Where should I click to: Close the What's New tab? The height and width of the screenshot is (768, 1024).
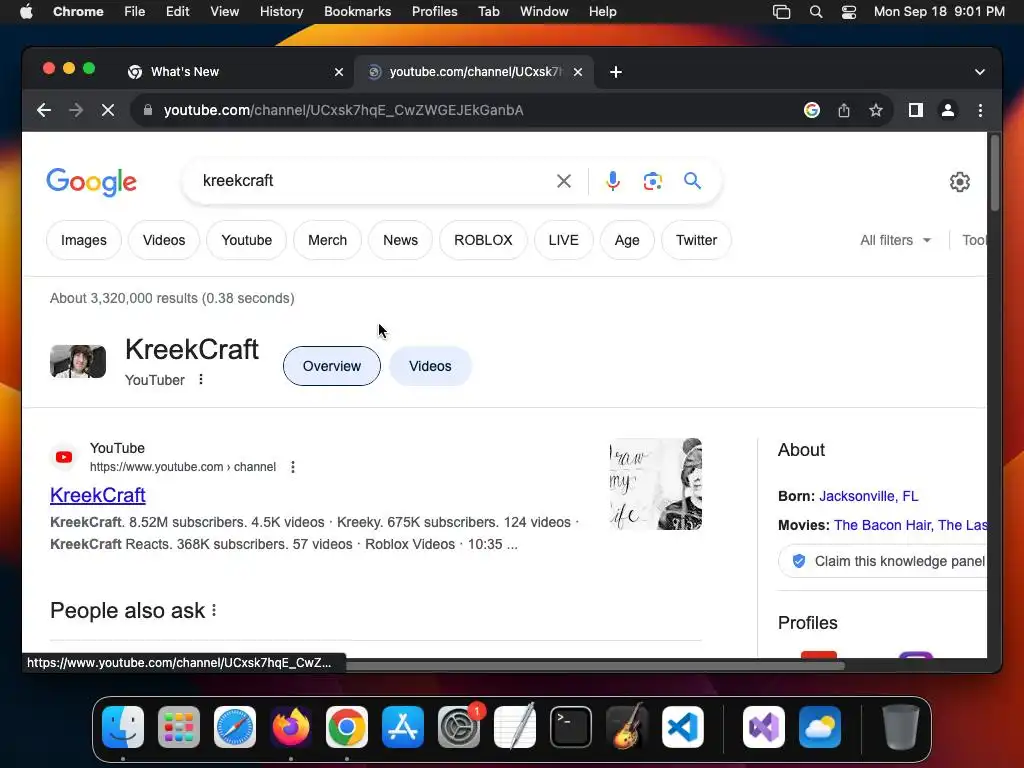pyautogui.click(x=339, y=72)
